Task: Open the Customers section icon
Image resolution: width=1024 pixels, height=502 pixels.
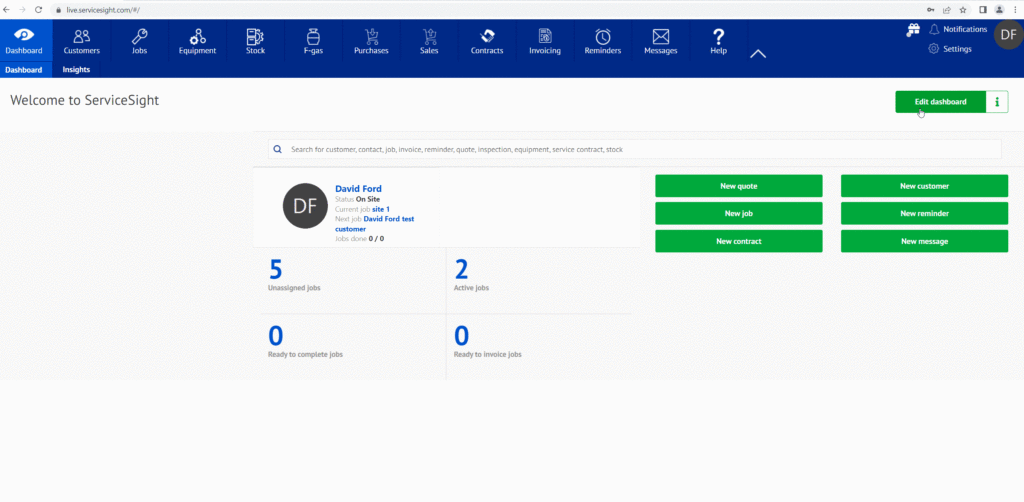Action: coord(82,36)
